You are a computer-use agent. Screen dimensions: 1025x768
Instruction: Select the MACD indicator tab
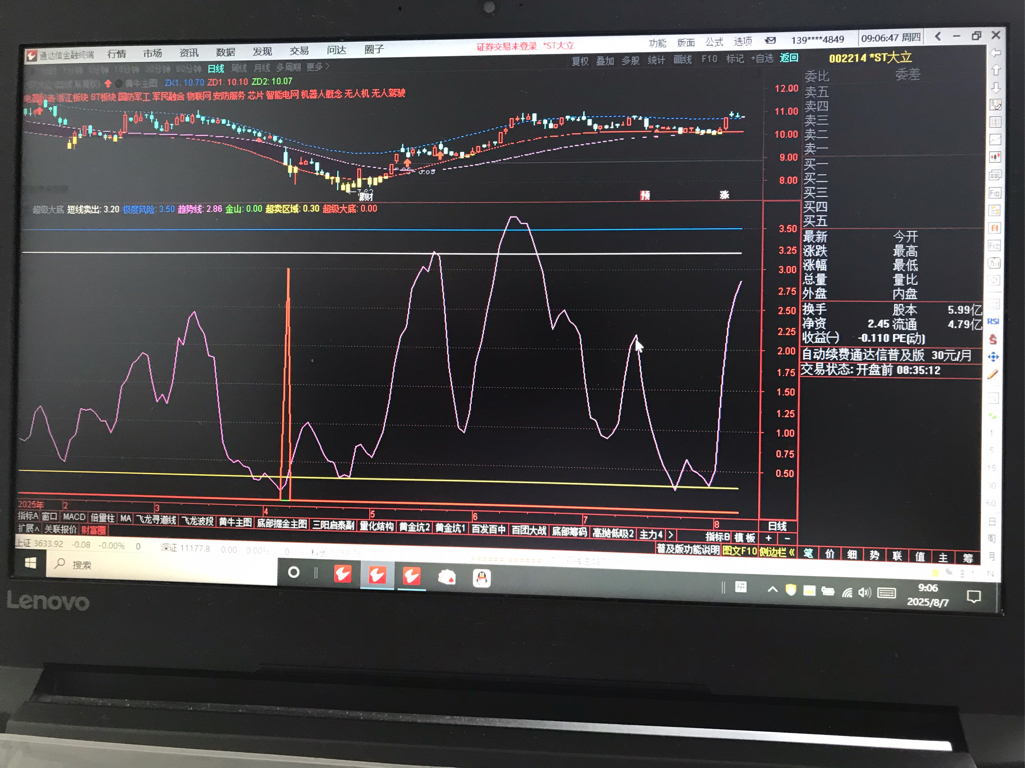tap(74, 517)
